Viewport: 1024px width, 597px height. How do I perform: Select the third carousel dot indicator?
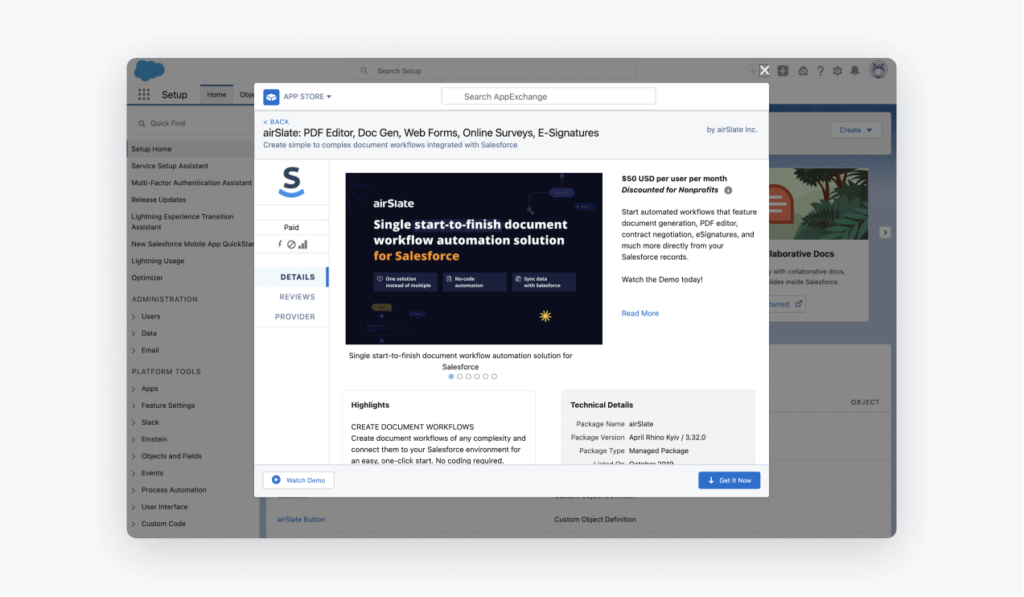click(x=468, y=377)
